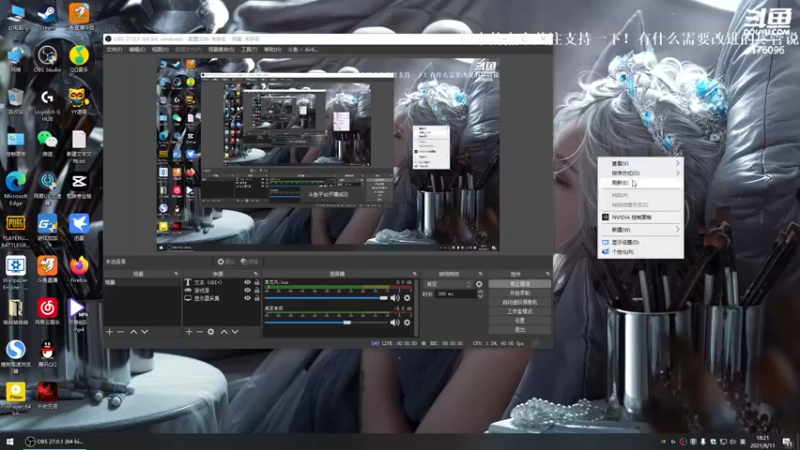Open OBS 编辑(E) menu
This screenshot has width=800, height=450.
[137, 49]
